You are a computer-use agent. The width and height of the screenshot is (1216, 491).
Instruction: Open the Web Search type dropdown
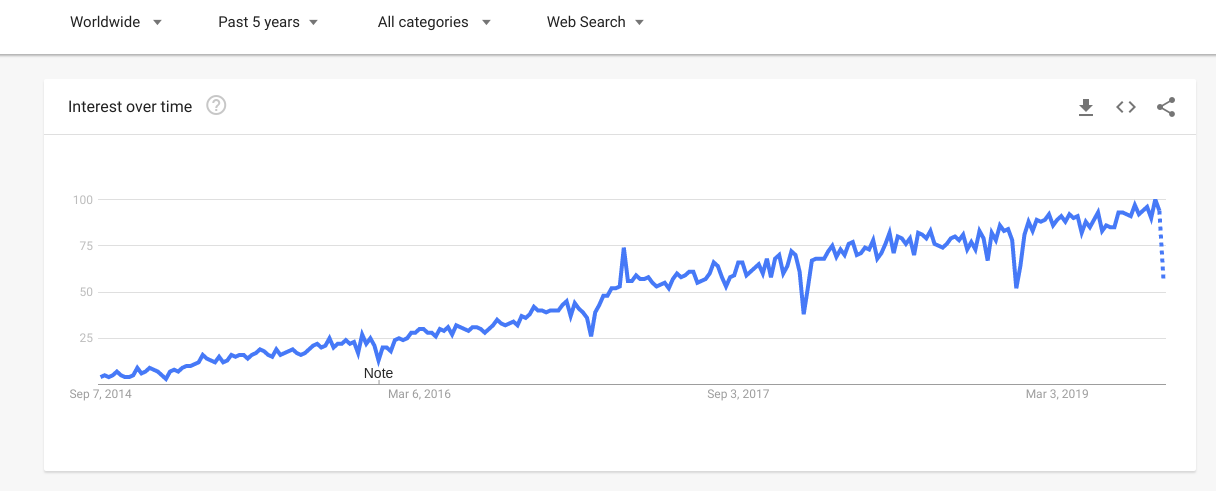click(595, 22)
